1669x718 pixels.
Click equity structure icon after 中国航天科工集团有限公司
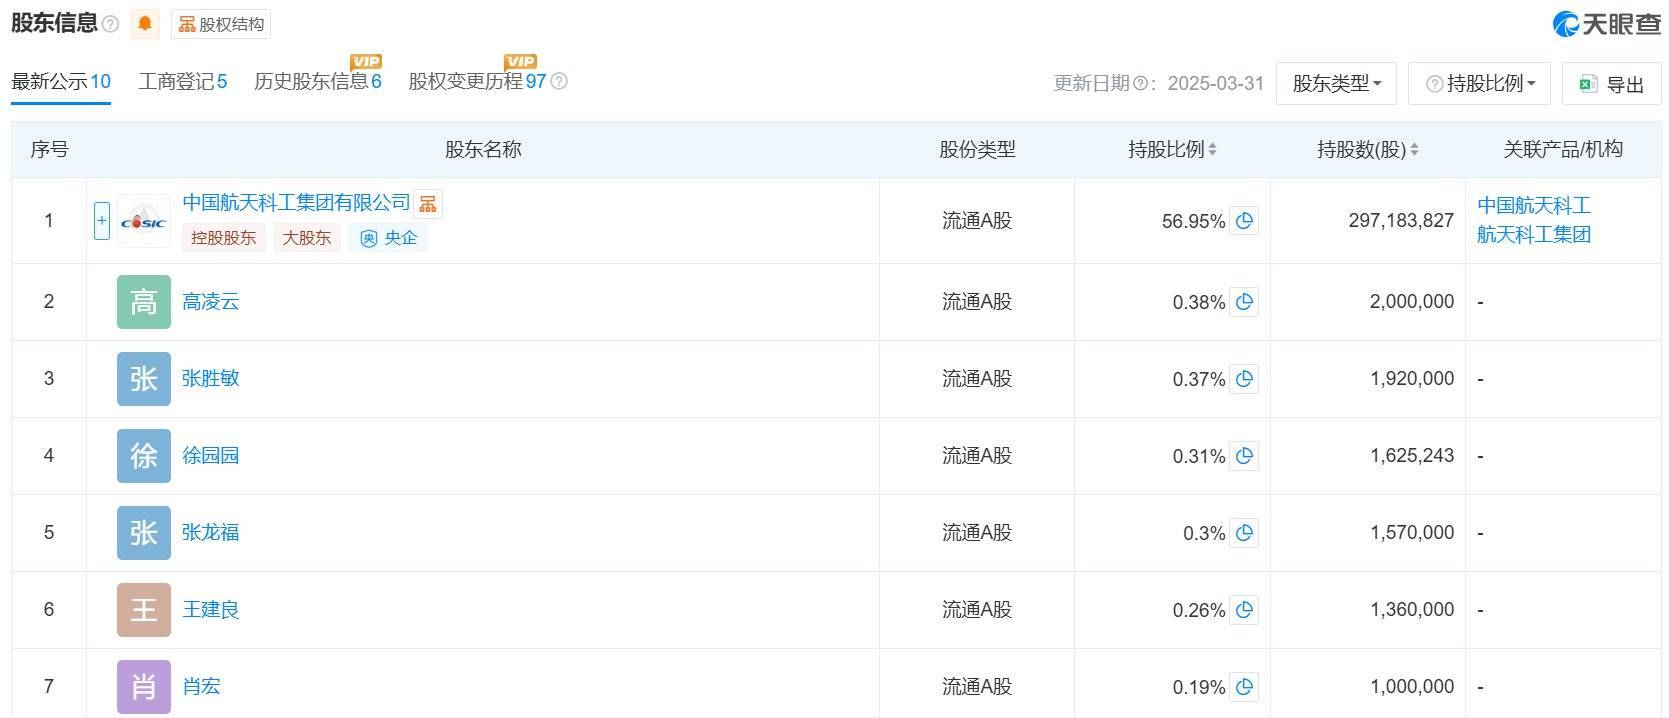coord(428,204)
